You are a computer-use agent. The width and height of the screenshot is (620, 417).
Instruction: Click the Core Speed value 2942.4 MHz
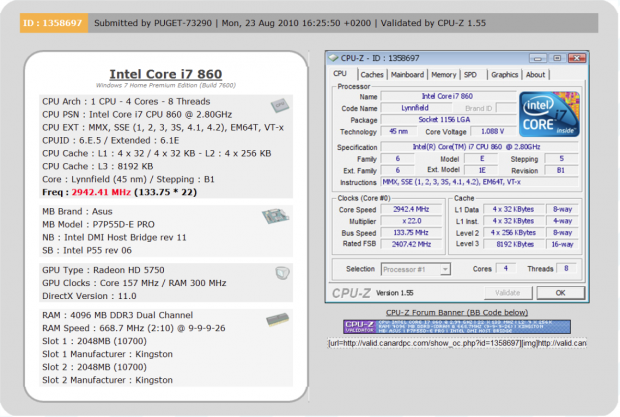pos(411,209)
